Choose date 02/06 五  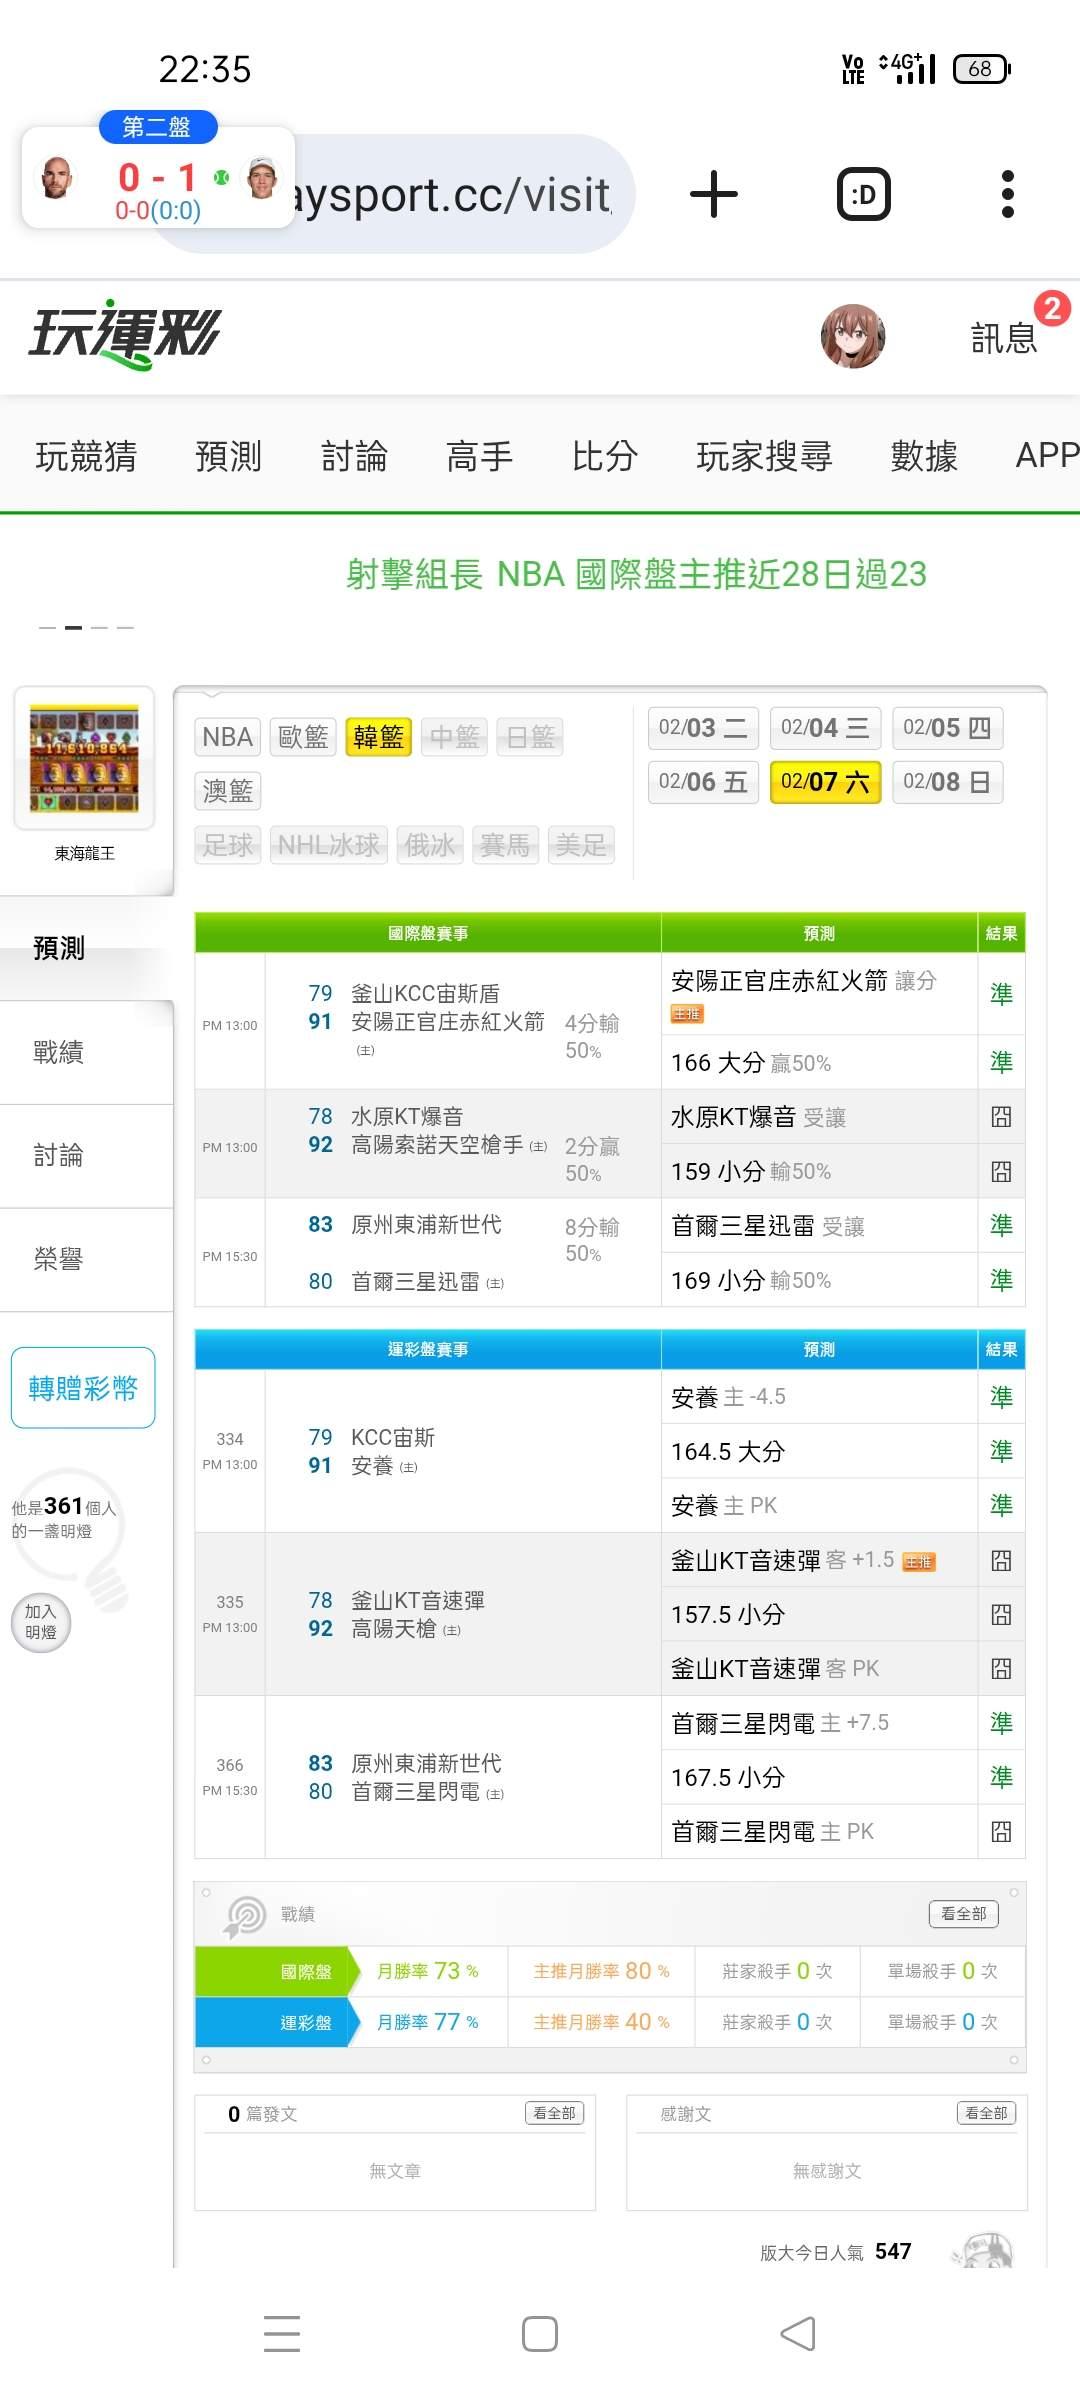pyautogui.click(x=703, y=782)
